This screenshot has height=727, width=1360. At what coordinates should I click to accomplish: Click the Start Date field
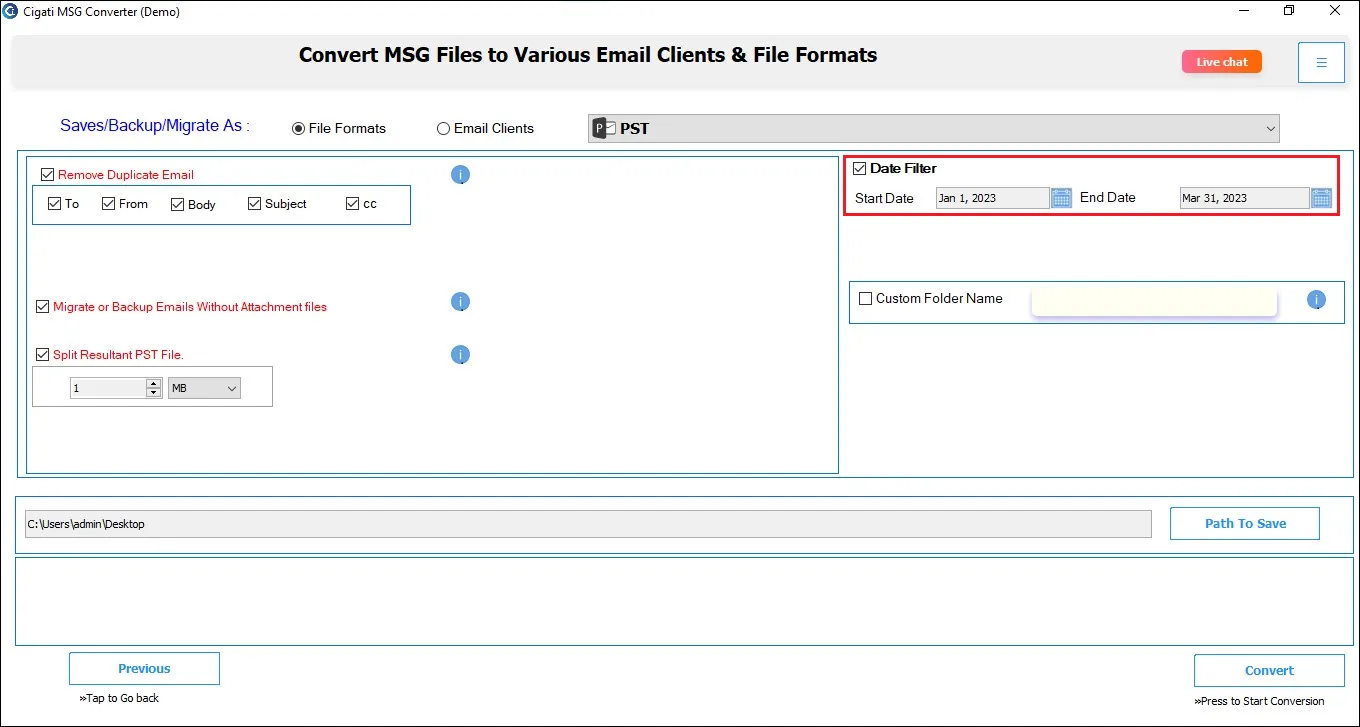tap(992, 198)
